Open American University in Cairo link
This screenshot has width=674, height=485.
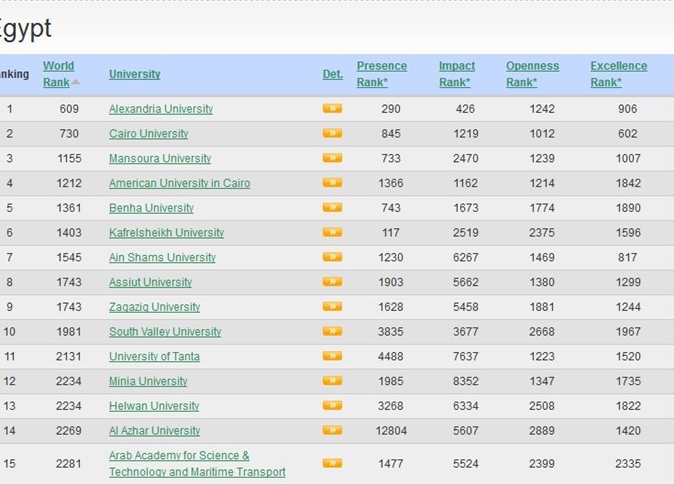(x=179, y=183)
